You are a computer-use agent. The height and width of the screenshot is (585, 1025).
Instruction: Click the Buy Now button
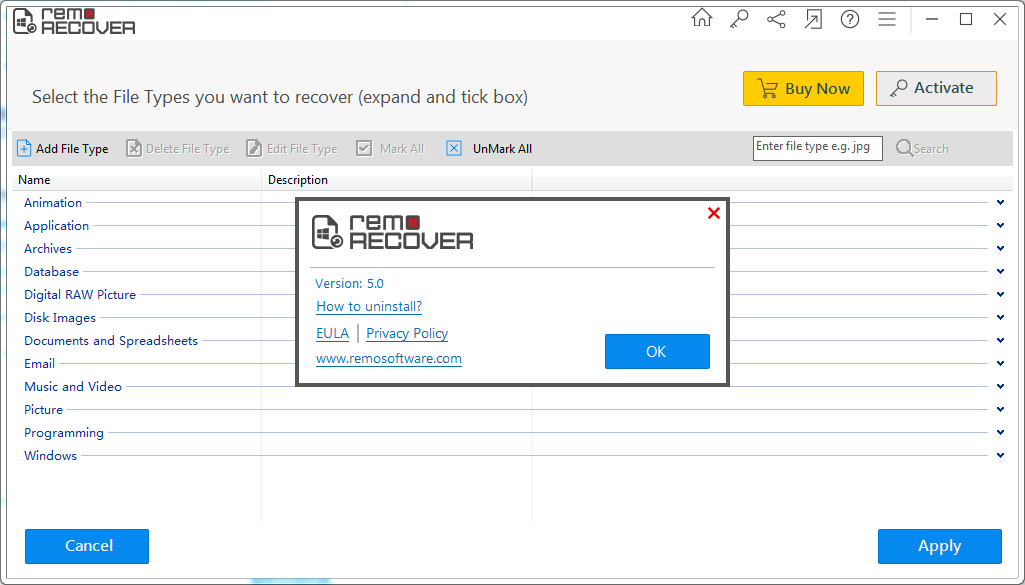tap(803, 88)
